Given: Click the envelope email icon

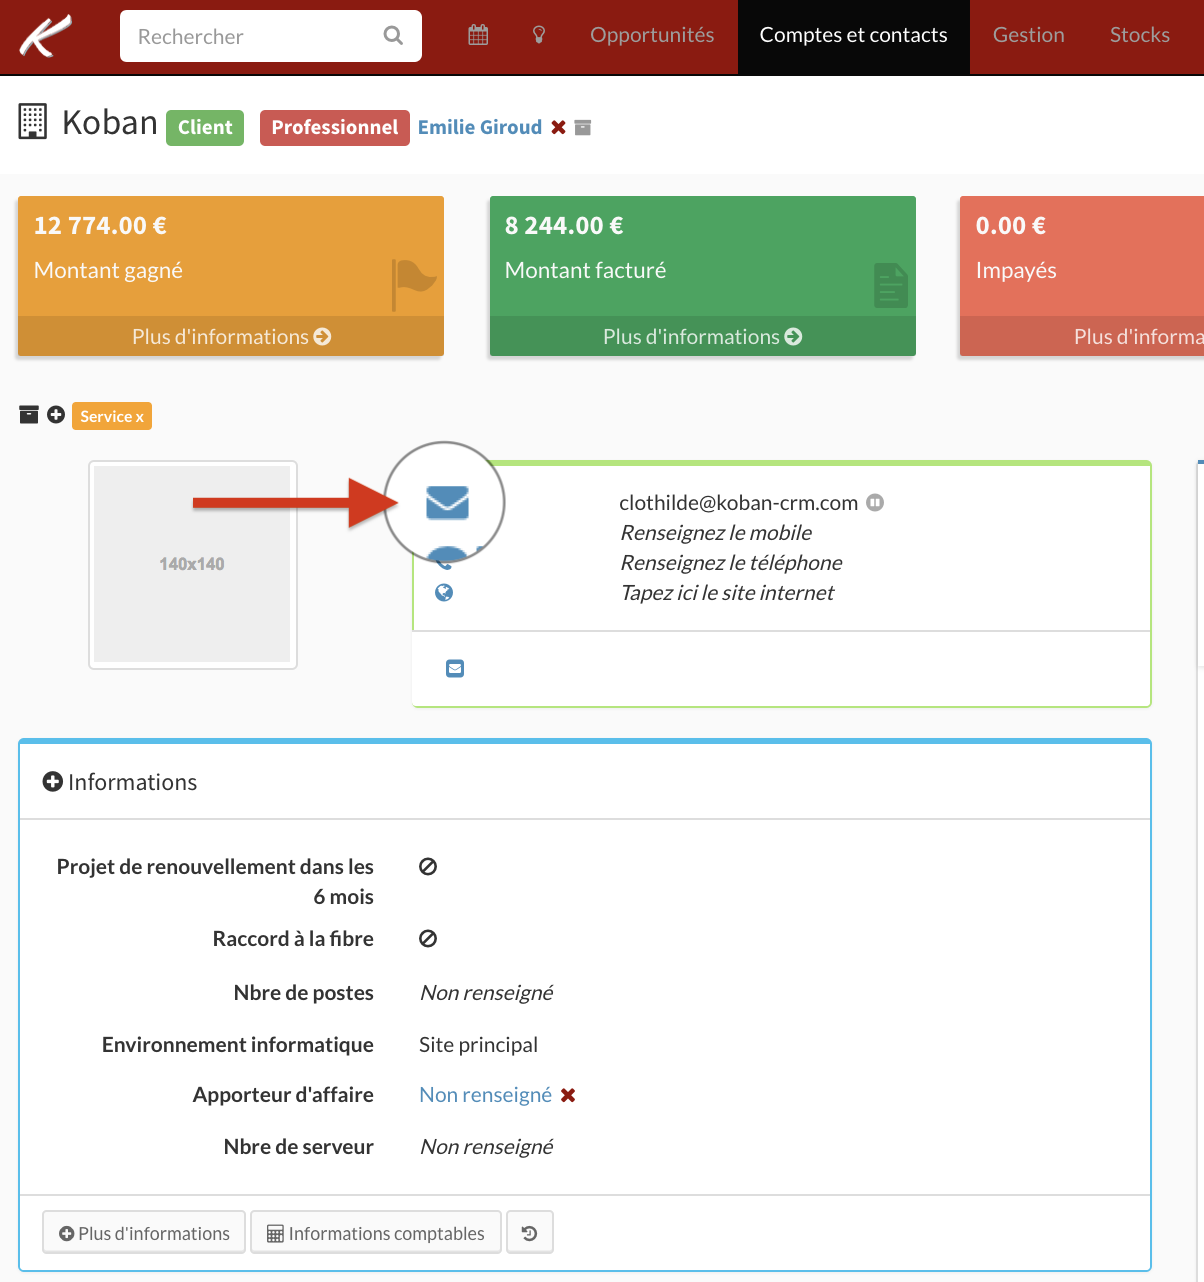Looking at the screenshot, I should click(x=447, y=502).
